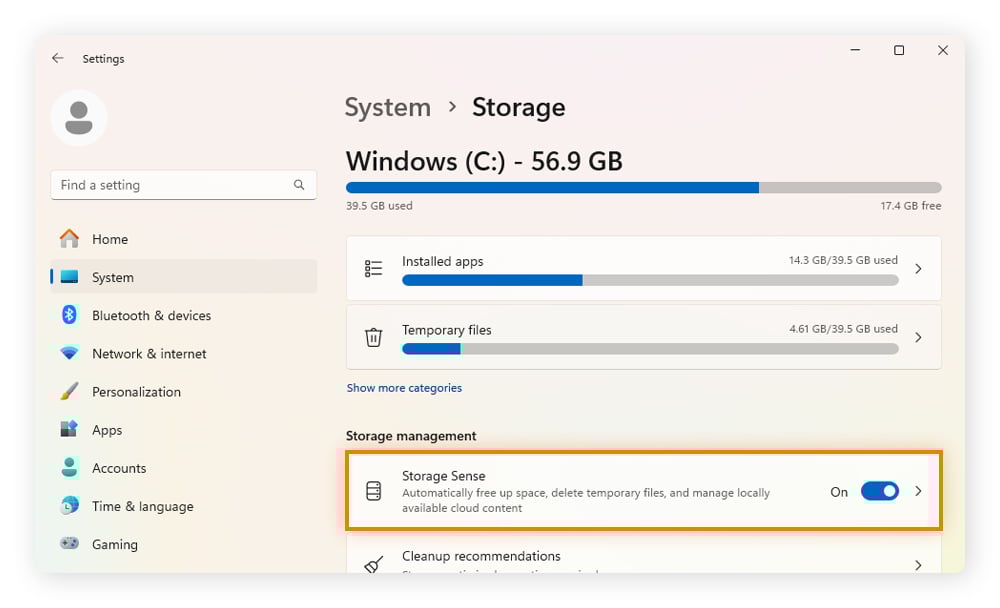Click the Temporary files trash can icon

(373, 338)
